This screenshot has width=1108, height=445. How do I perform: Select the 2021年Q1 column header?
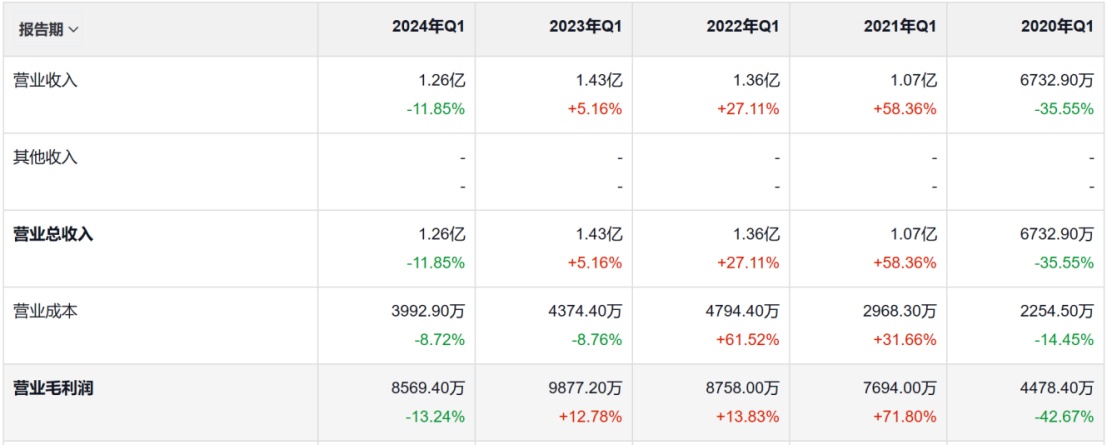click(x=900, y=28)
